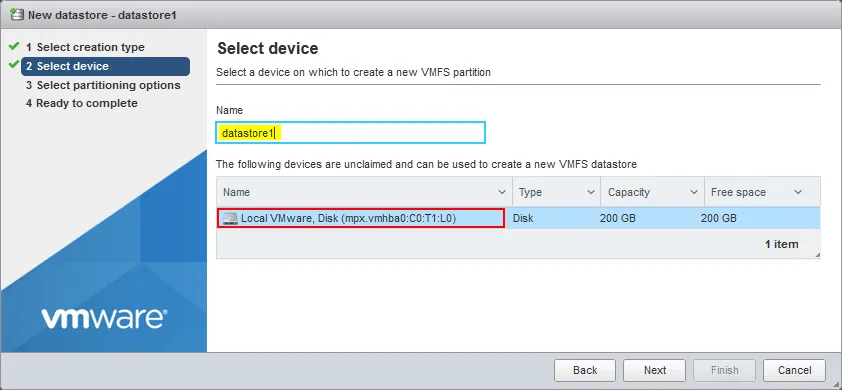Screen dimensions: 842x390
Task: Select step 2 Select device
Action: tap(105, 66)
